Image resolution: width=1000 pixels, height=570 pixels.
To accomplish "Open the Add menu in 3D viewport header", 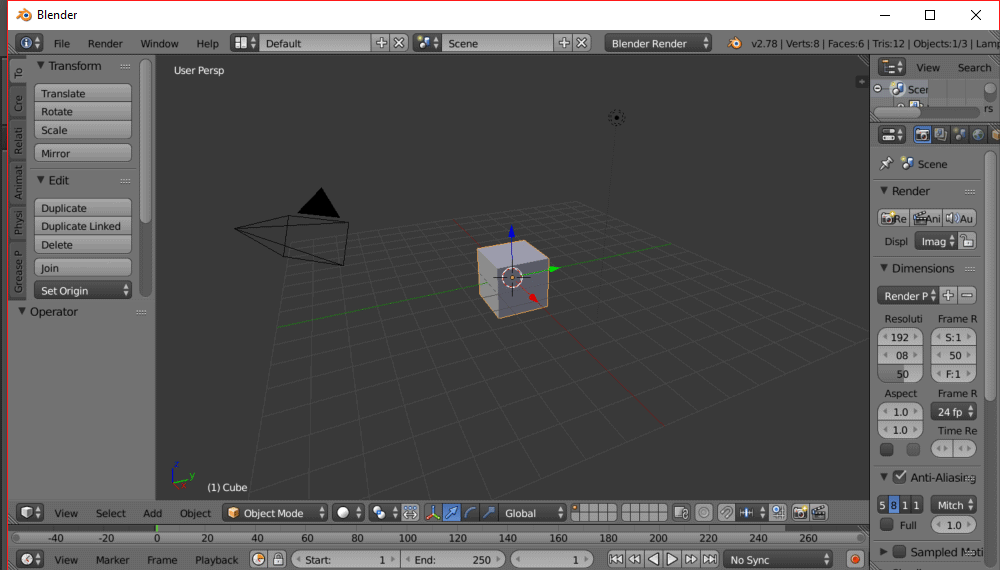I will click(x=152, y=513).
